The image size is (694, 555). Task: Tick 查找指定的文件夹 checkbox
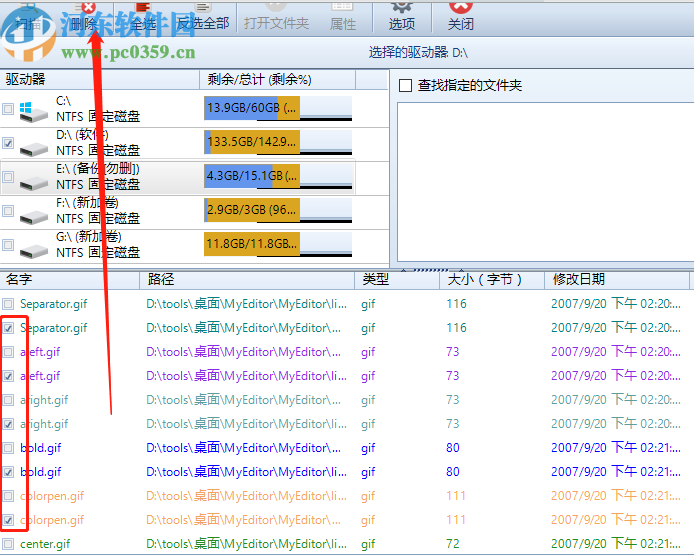point(405,86)
